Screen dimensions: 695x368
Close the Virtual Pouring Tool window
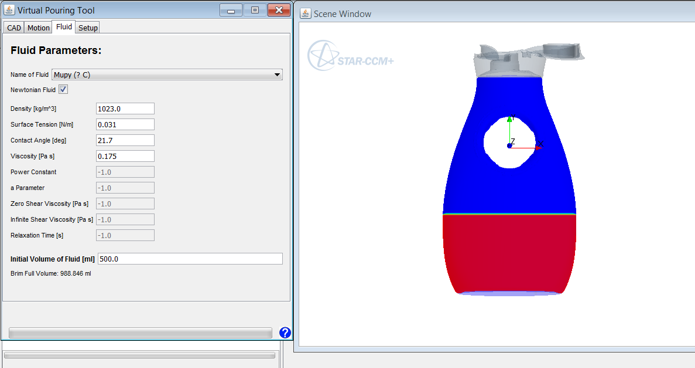(279, 10)
